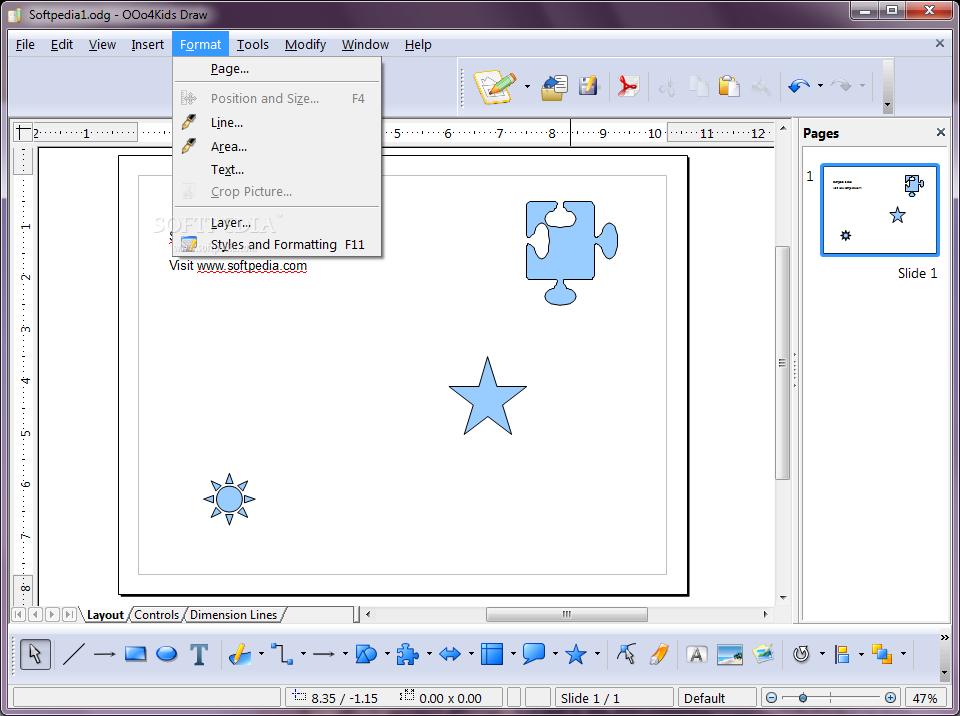Expand the Callouts dropdown arrow
The height and width of the screenshot is (716, 960).
[555, 654]
